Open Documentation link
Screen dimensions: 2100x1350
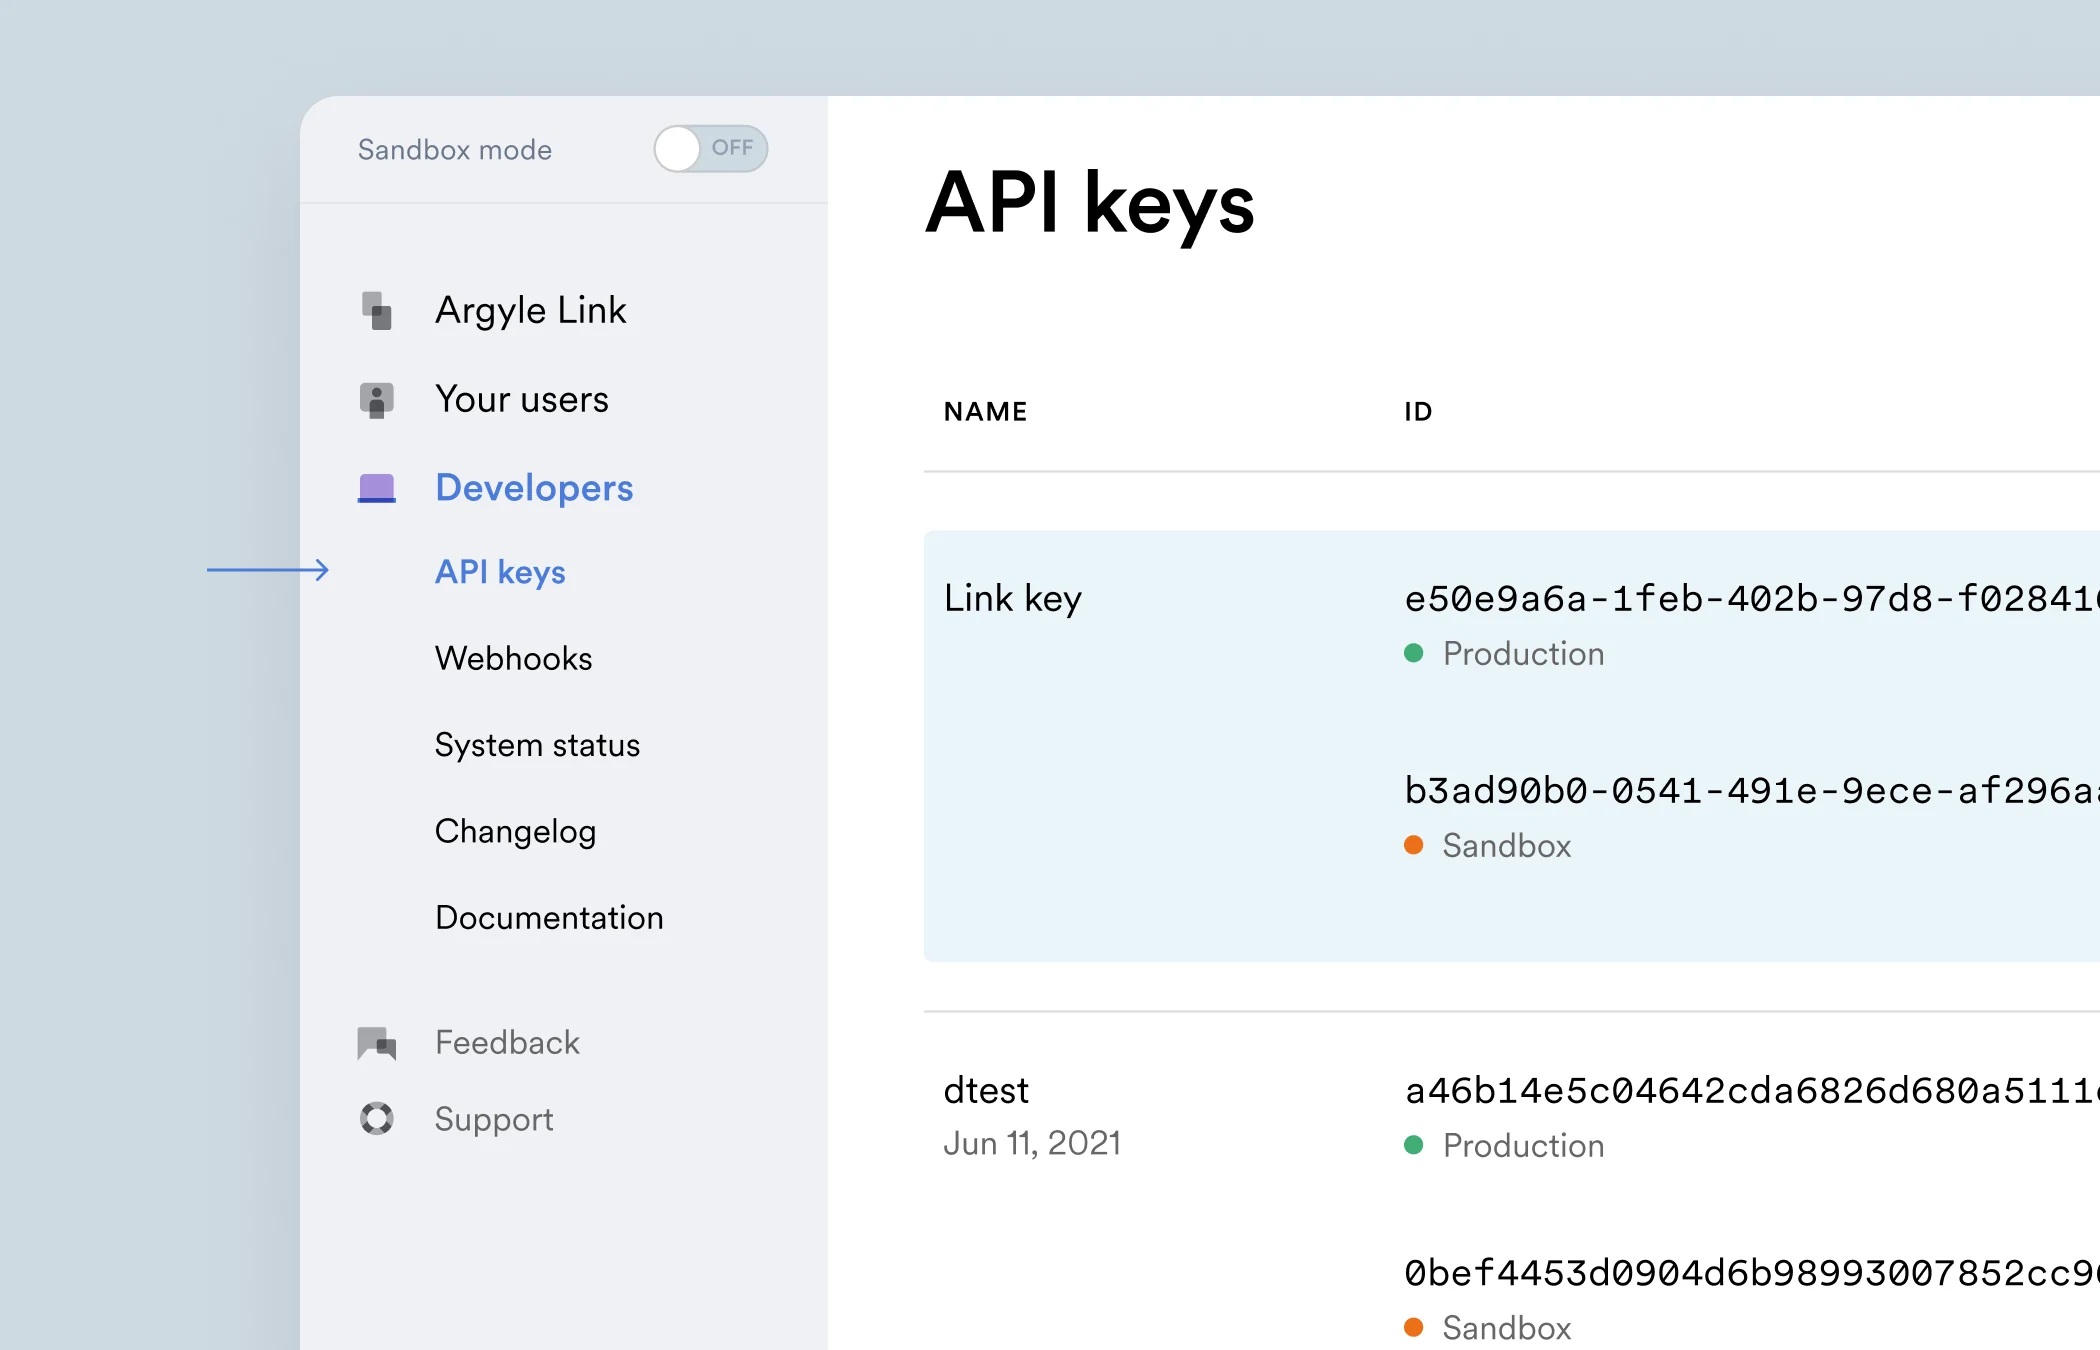point(549,918)
